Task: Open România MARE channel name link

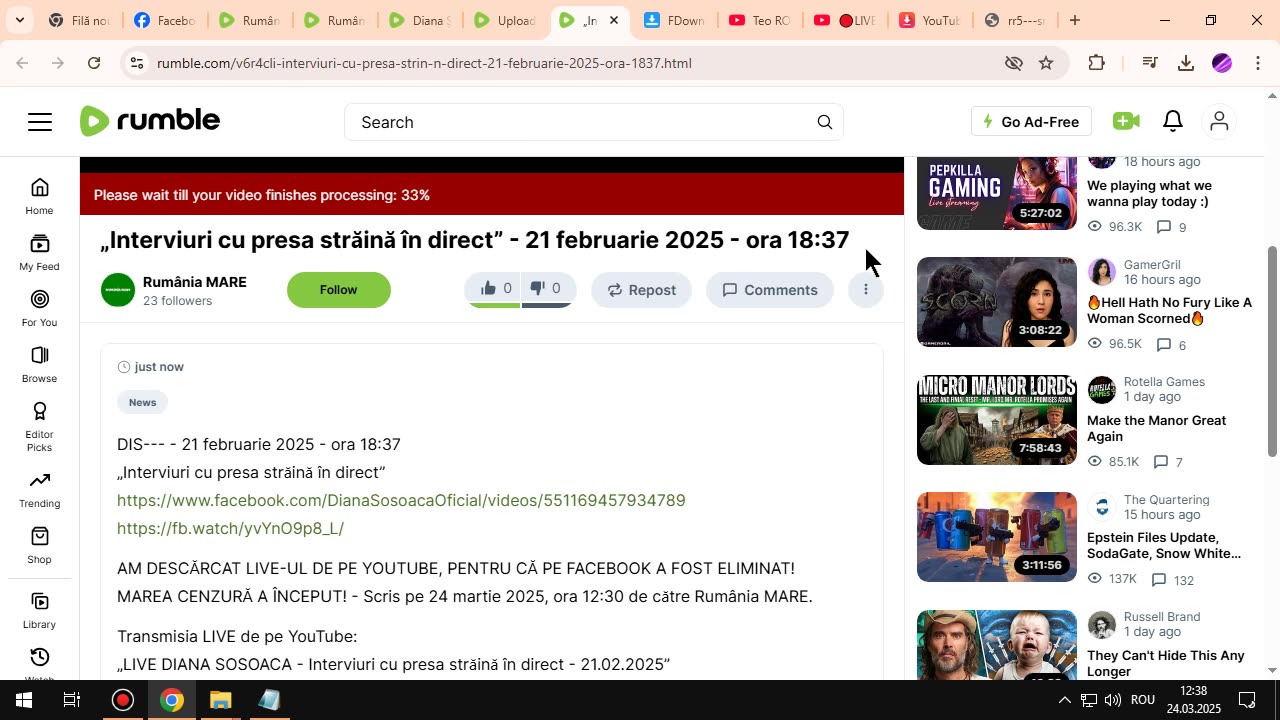Action: (195, 282)
